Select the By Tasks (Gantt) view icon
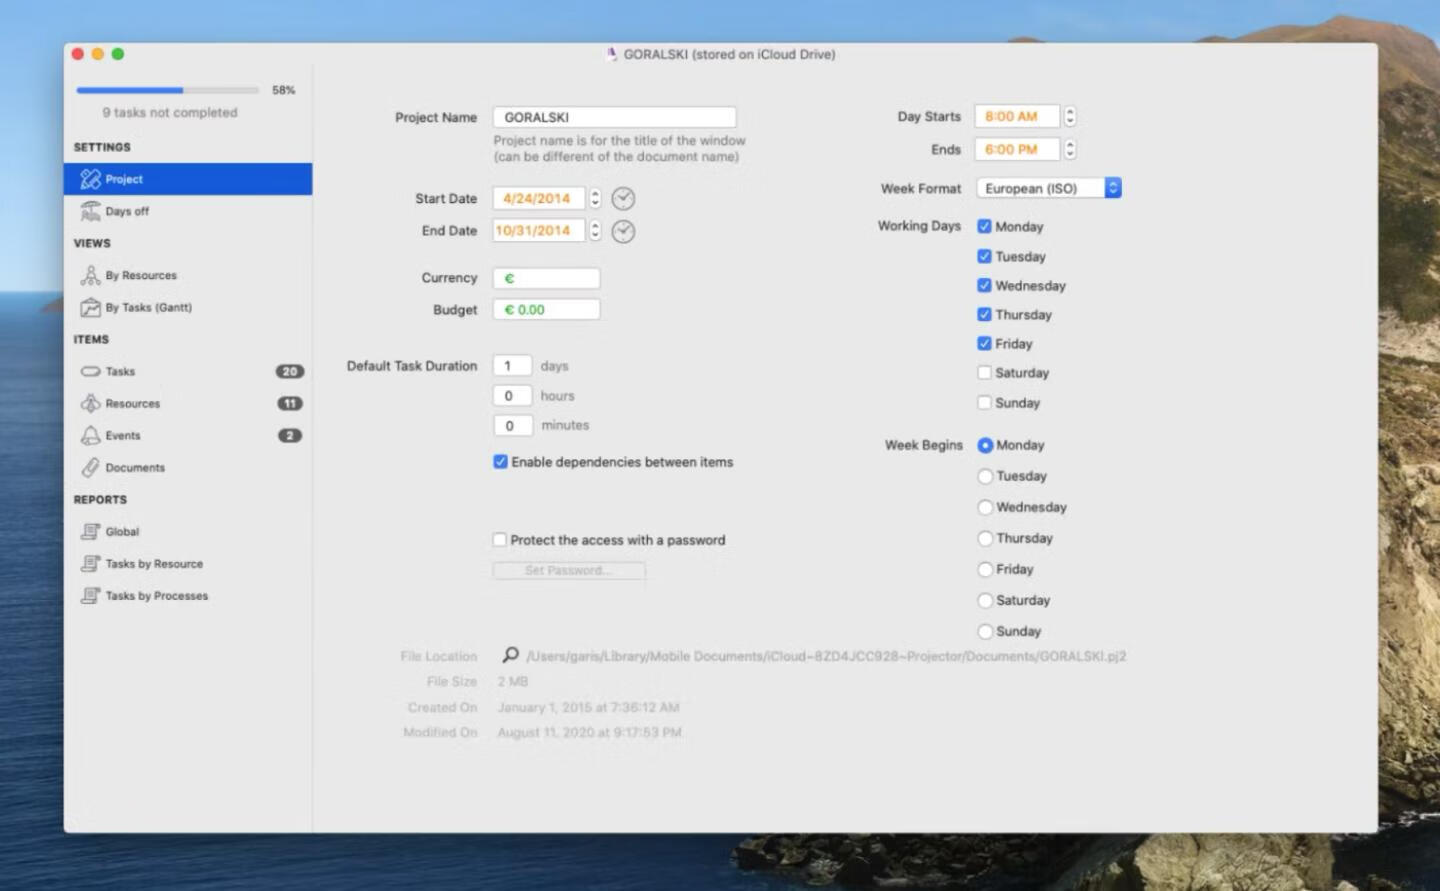This screenshot has height=891, width=1440. (x=90, y=307)
